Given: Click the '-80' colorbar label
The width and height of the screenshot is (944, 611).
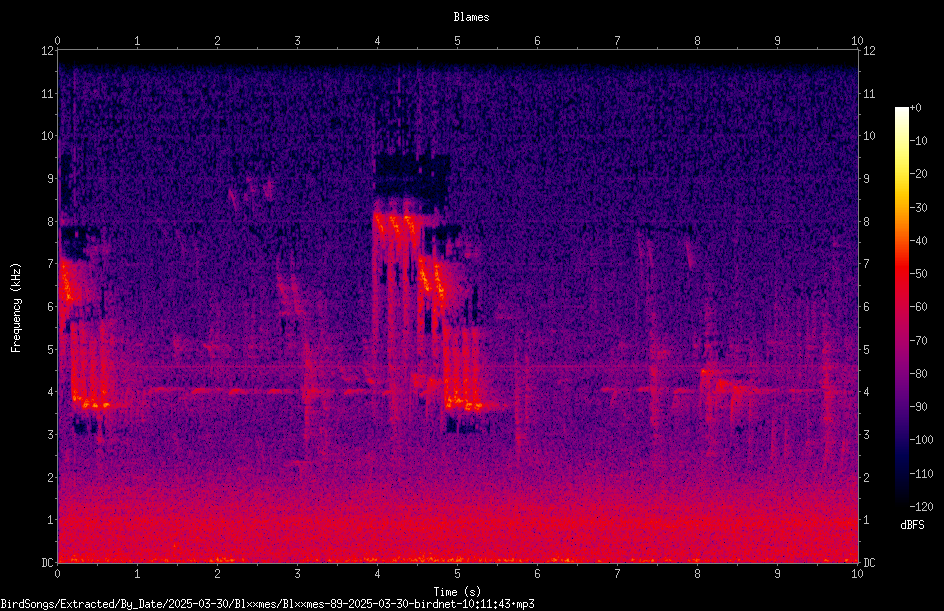Looking at the screenshot, I should (918, 374).
